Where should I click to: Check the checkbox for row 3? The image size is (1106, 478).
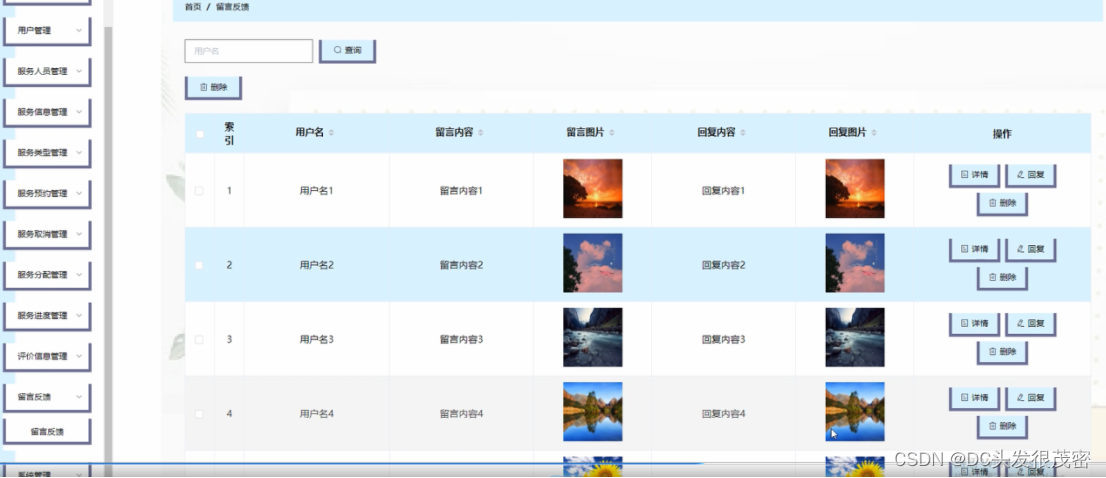tap(199, 340)
